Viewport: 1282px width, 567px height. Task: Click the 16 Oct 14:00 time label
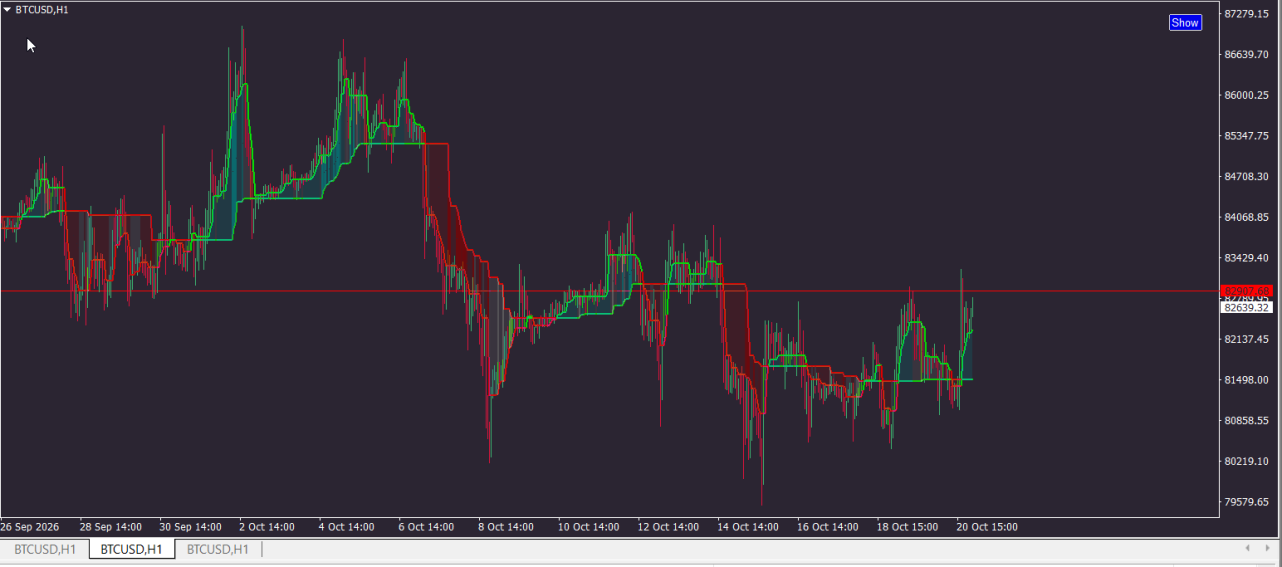click(x=828, y=526)
